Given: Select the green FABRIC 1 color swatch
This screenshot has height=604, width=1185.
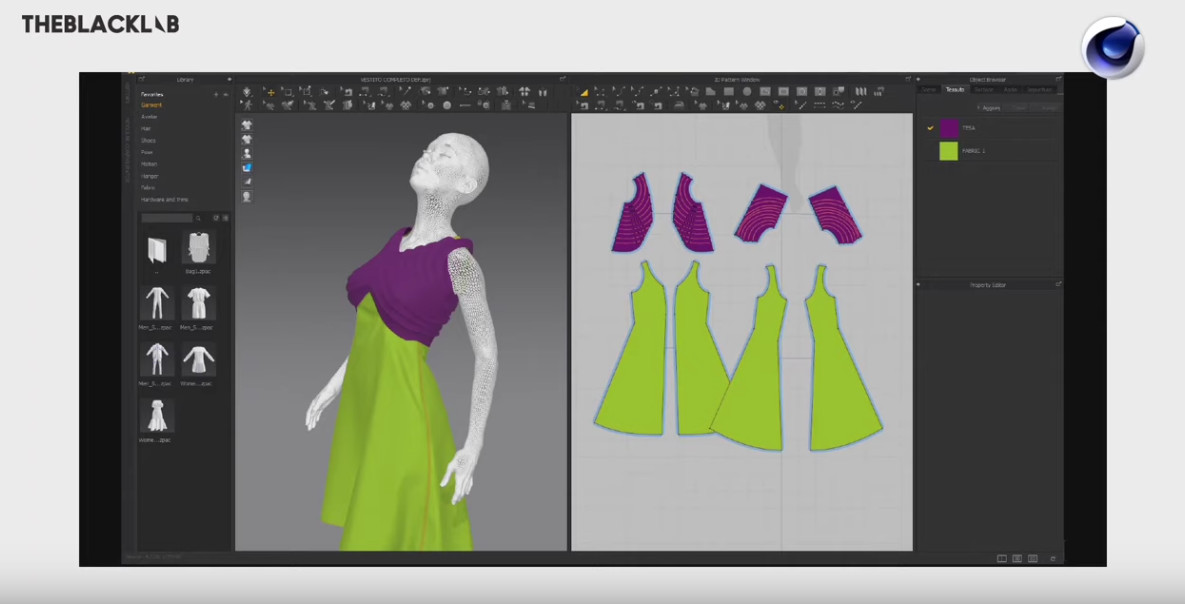Looking at the screenshot, I should 948,151.
